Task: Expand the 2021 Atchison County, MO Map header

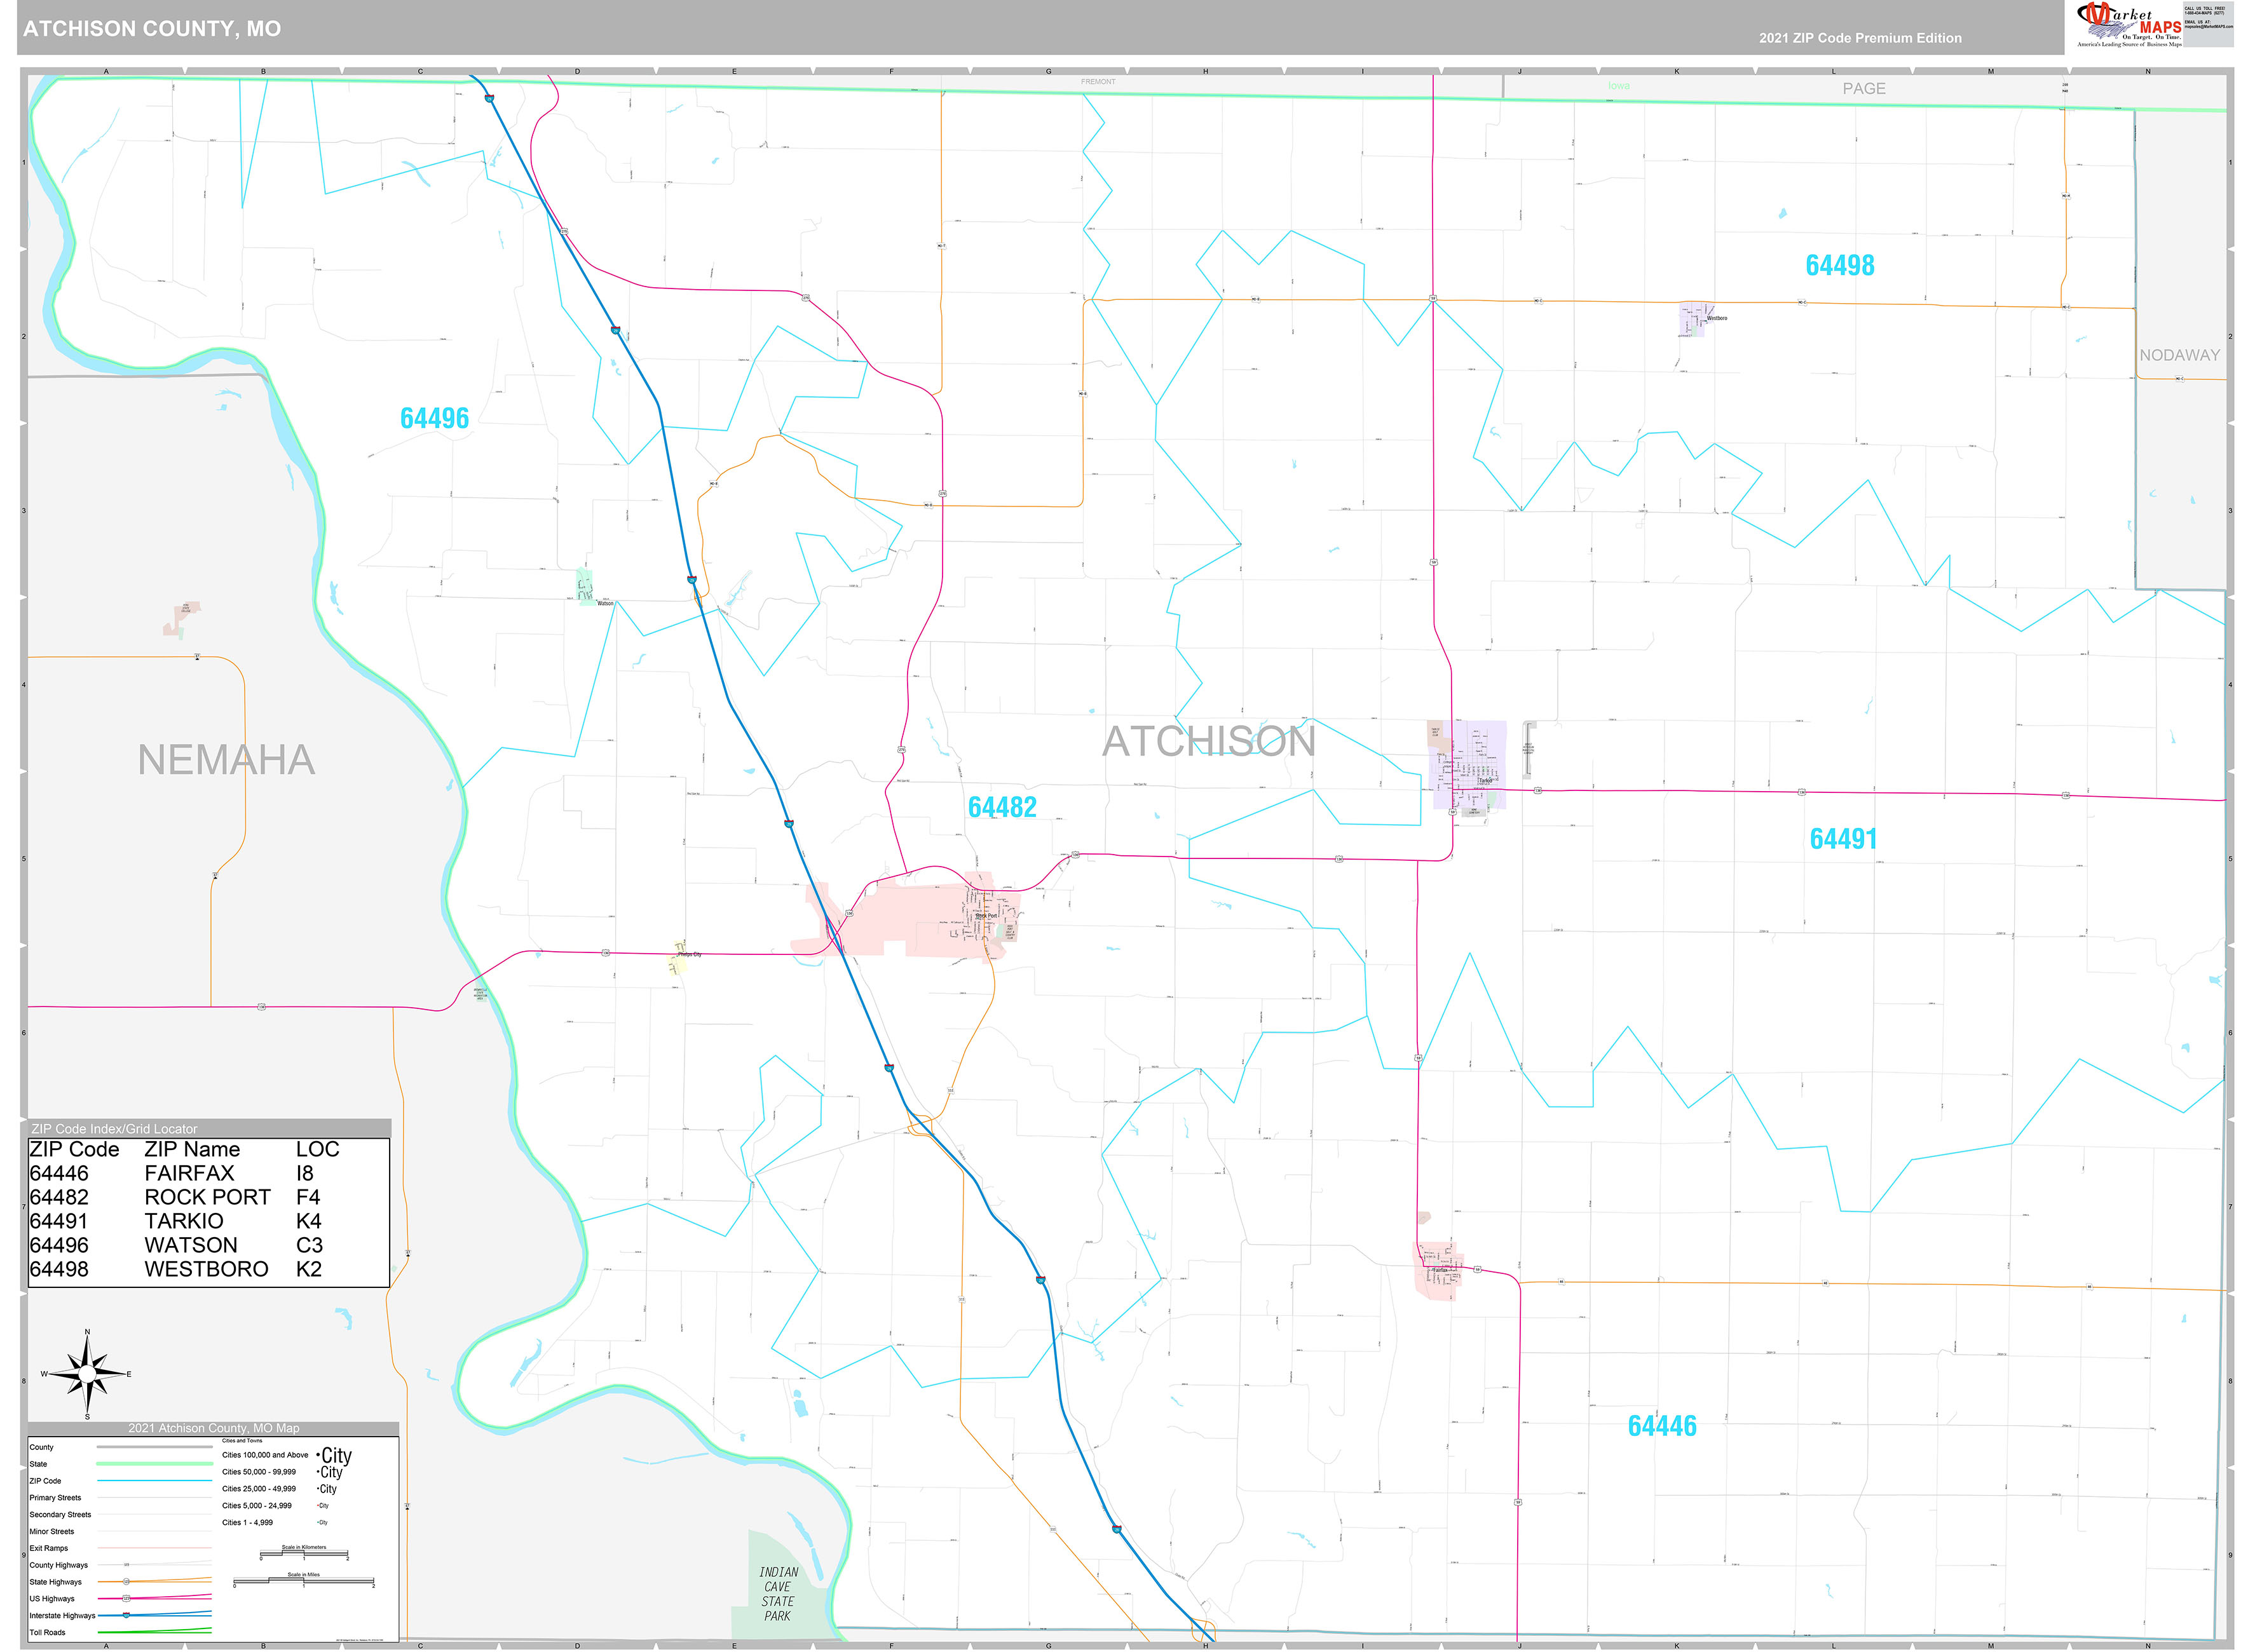Action: (215, 1428)
